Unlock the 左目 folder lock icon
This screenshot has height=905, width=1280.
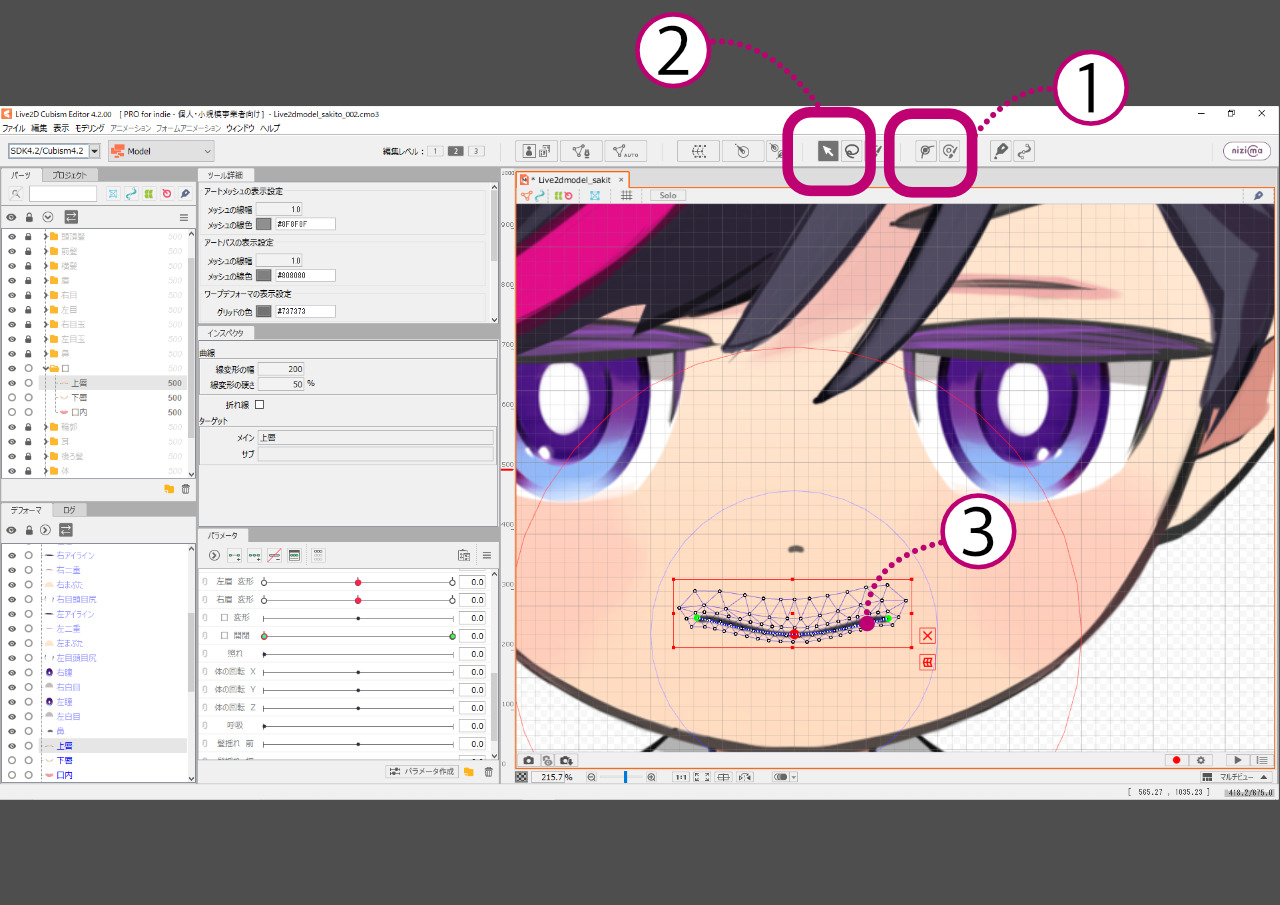click(28, 310)
